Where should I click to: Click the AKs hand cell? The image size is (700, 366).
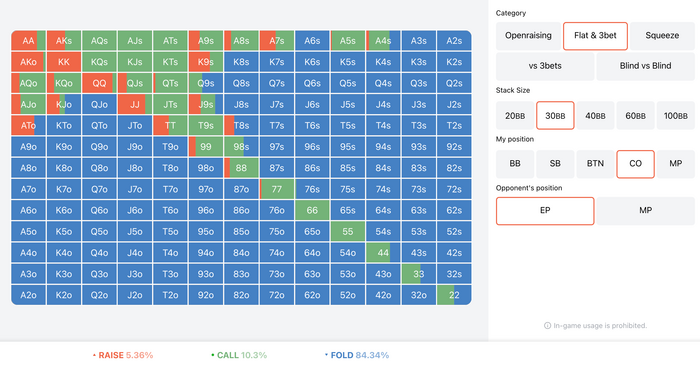[x=64, y=41]
